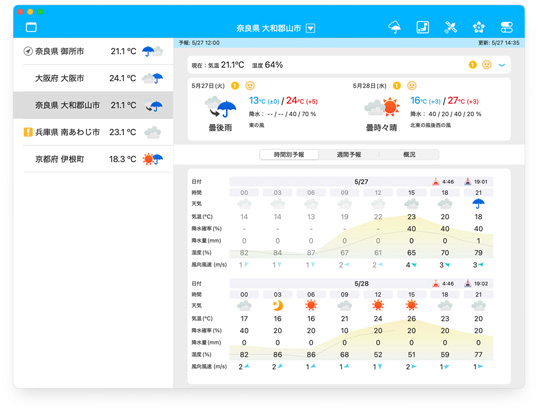The image size is (538, 410).
Task: Click weather icon in 京都府 伊根町 row
Action: click(x=153, y=159)
